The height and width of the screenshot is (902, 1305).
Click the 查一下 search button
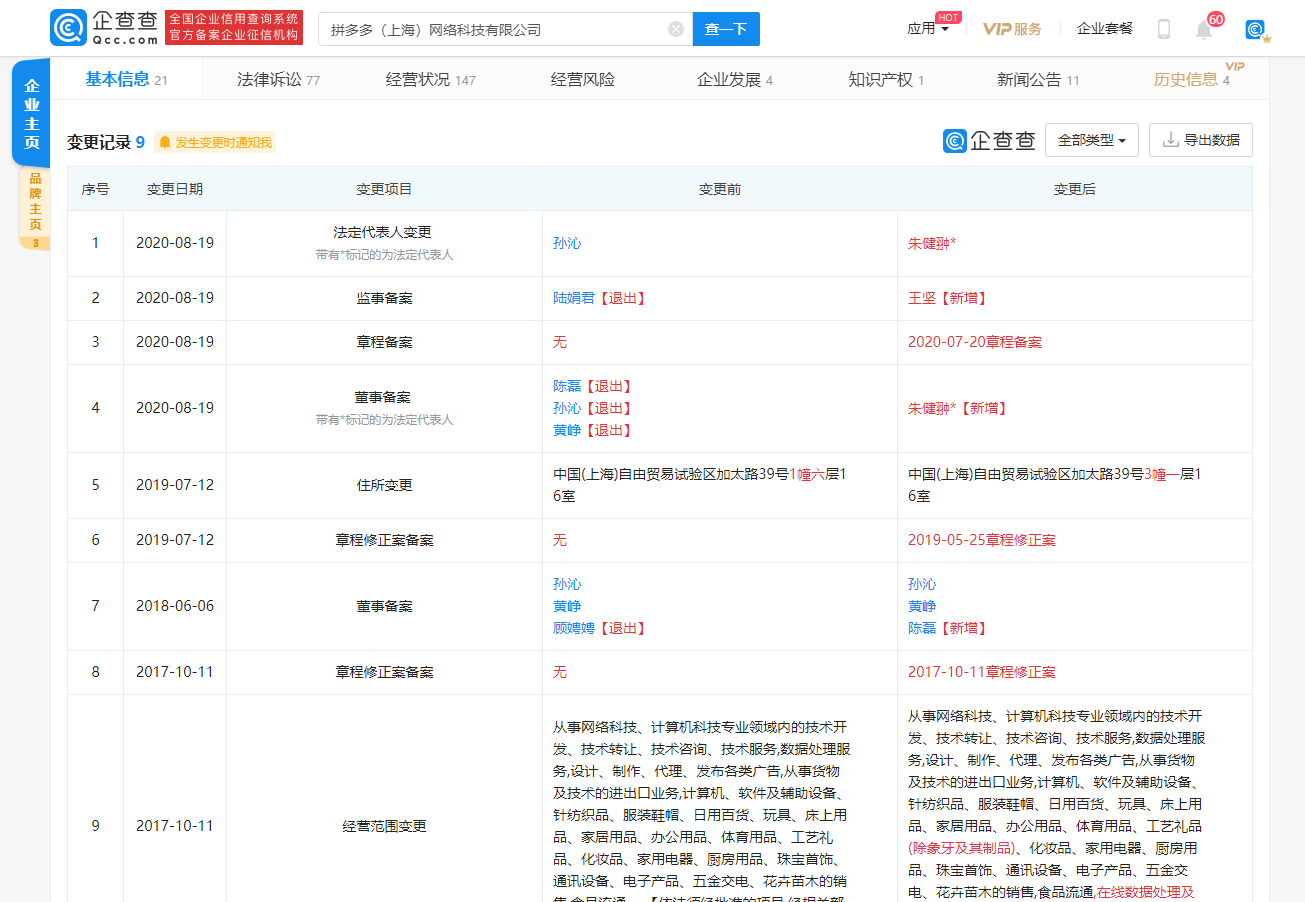point(726,29)
